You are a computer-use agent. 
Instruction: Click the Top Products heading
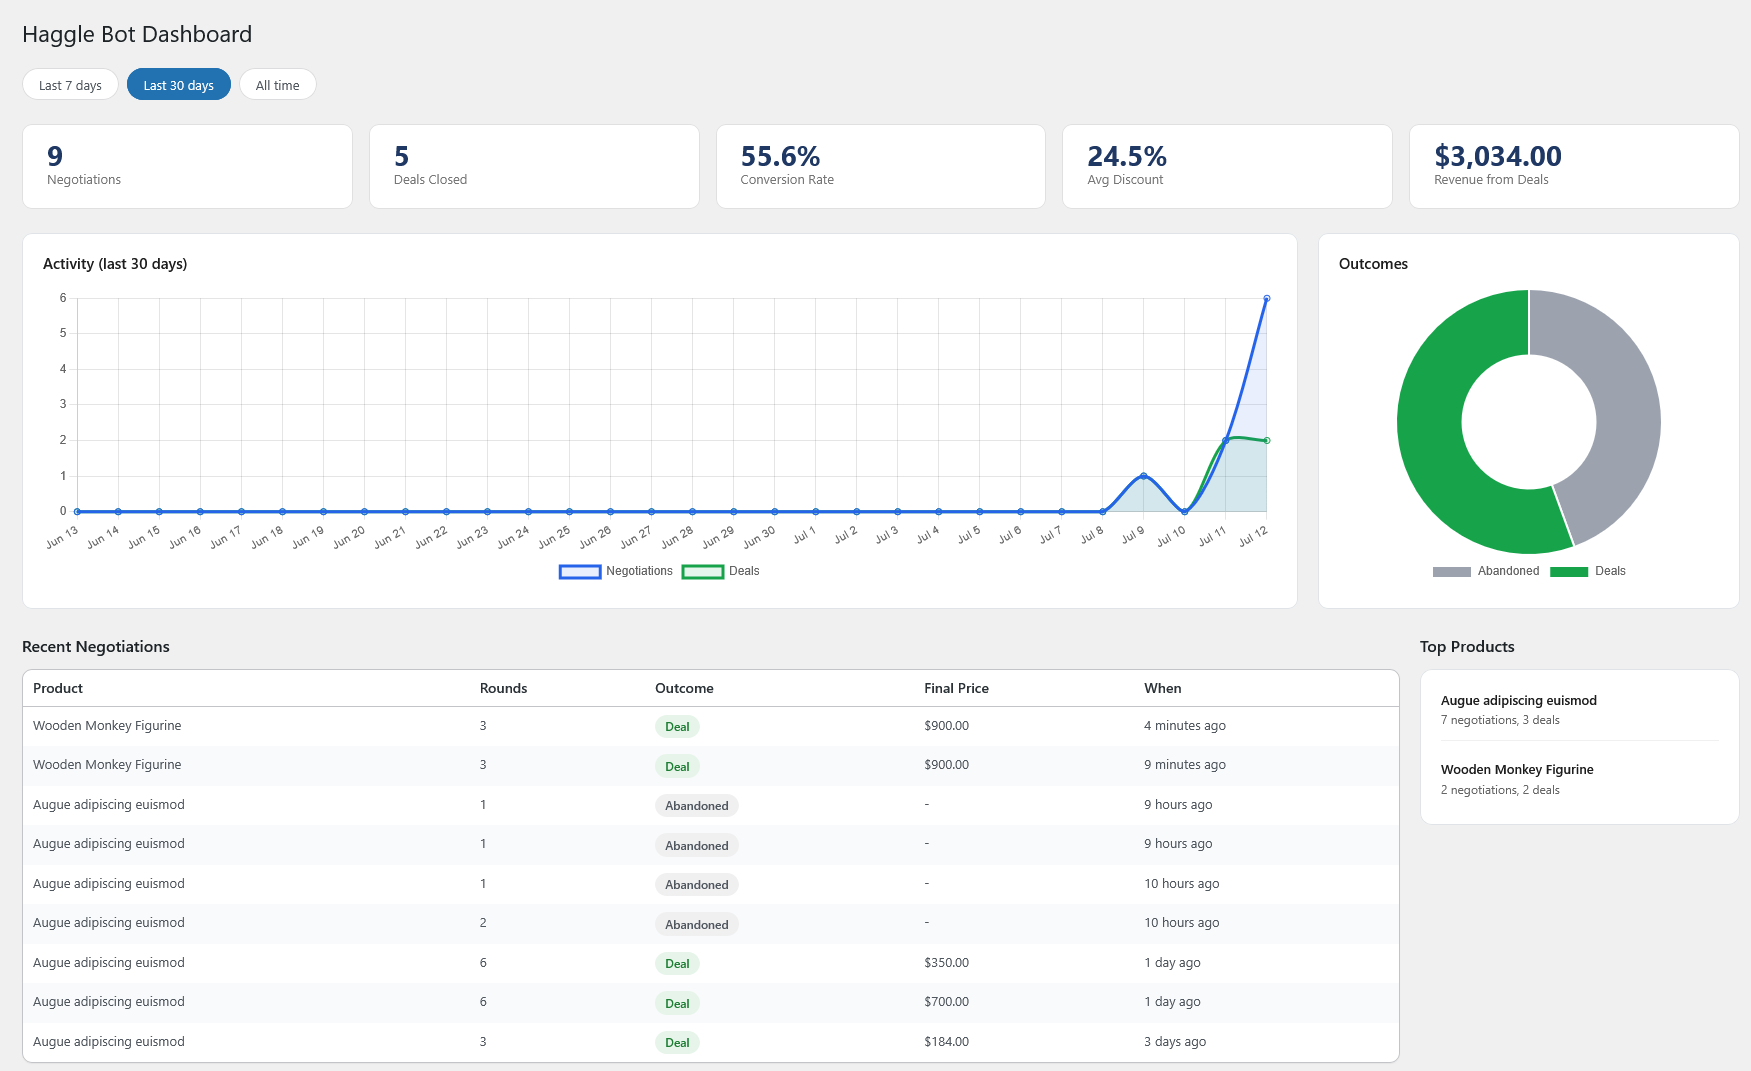(x=1467, y=647)
